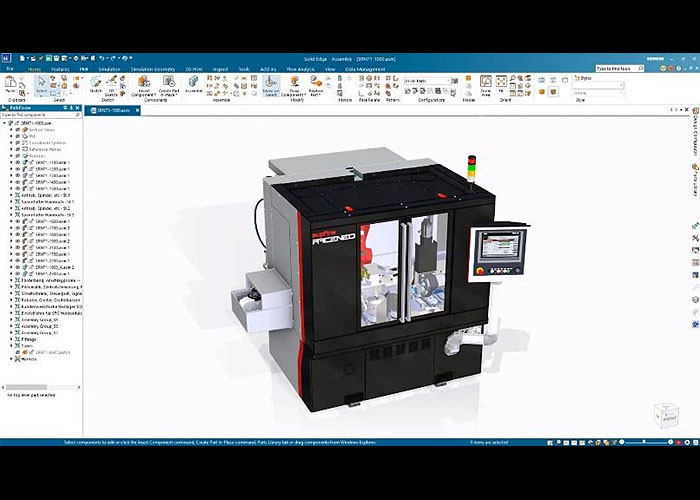Open the Features ribbon tab
The width and height of the screenshot is (700, 500).
60,69
